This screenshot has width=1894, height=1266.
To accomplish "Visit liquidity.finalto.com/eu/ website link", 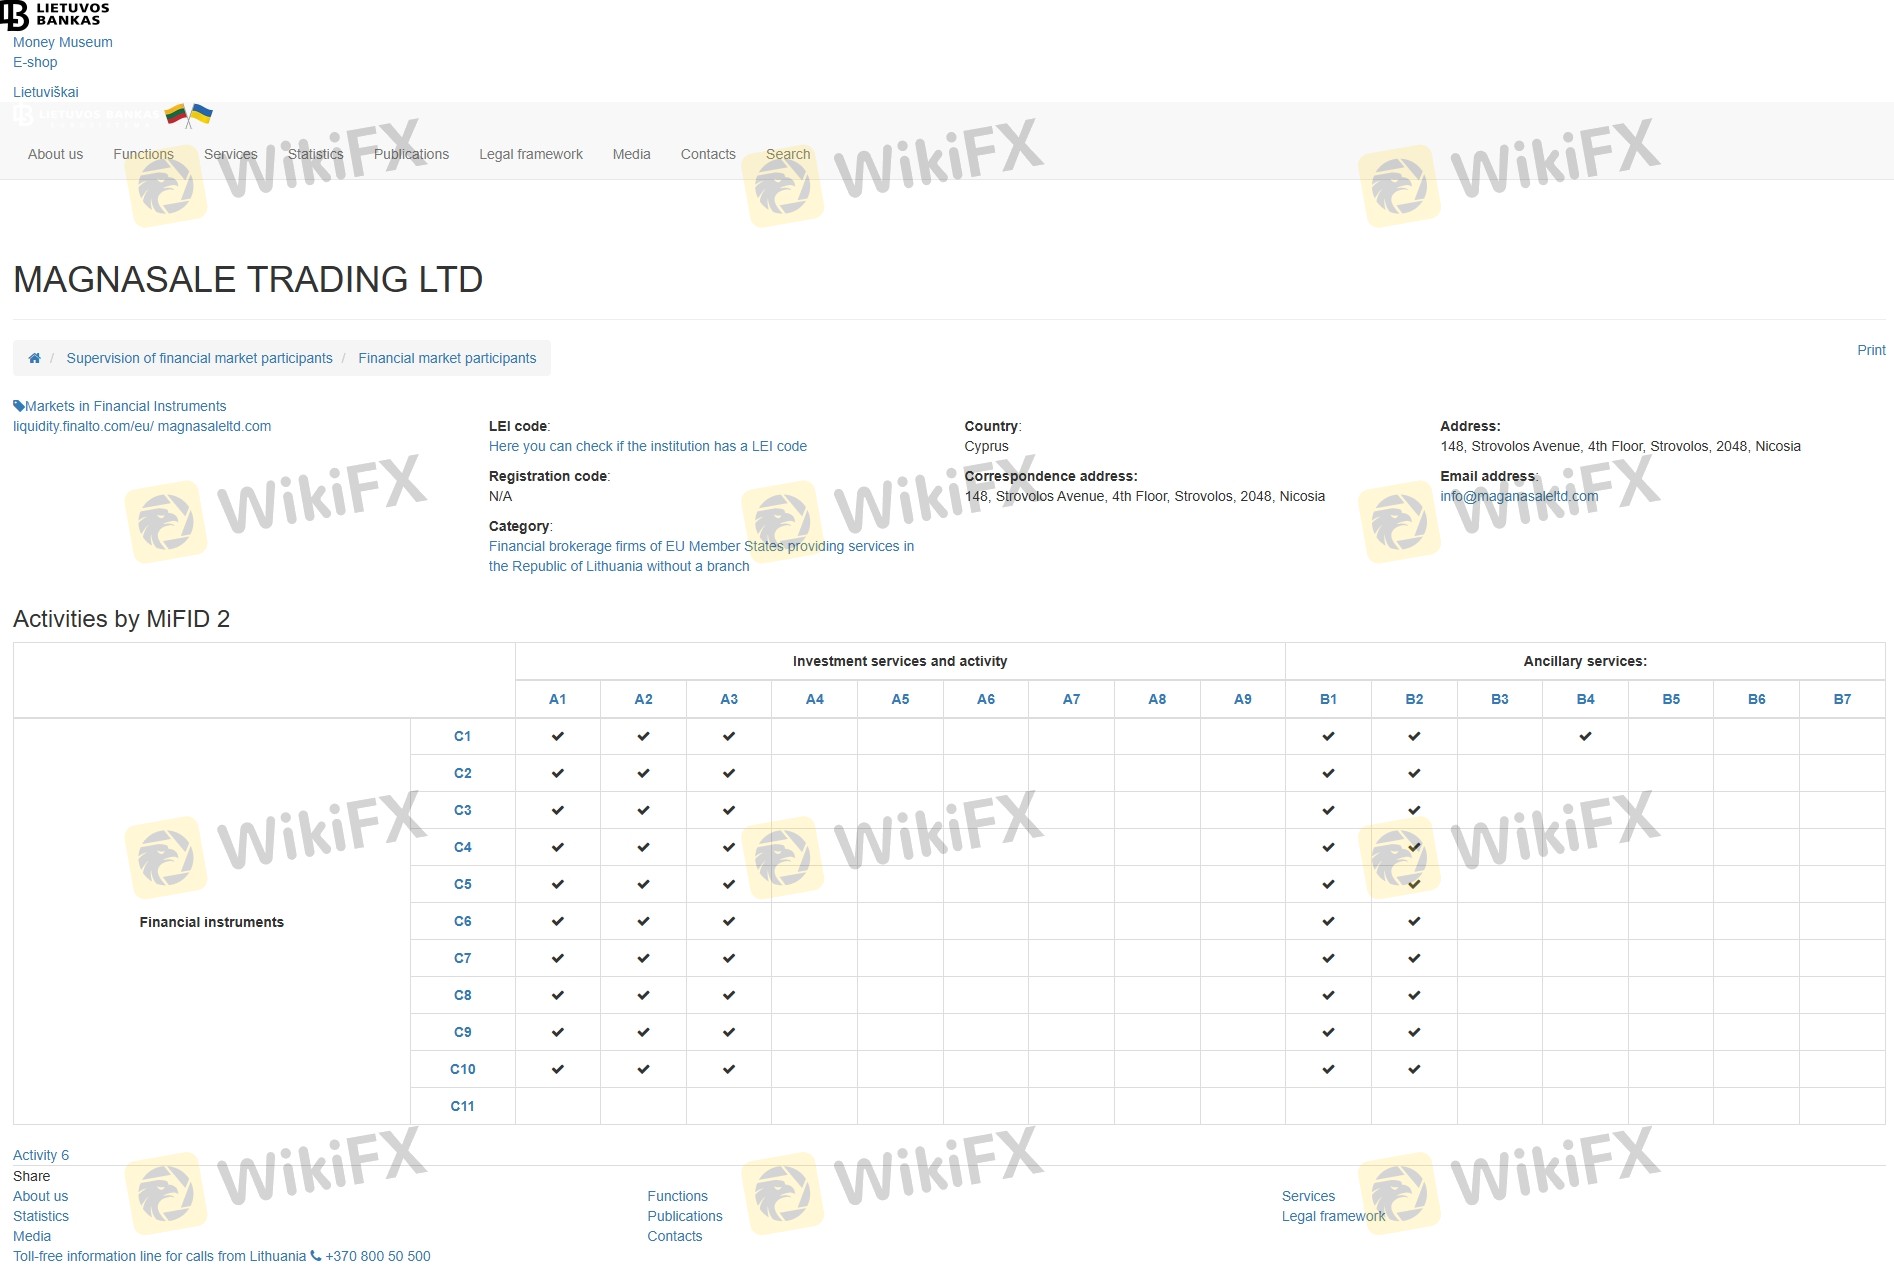I will pyautogui.click(x=83, y=426).
